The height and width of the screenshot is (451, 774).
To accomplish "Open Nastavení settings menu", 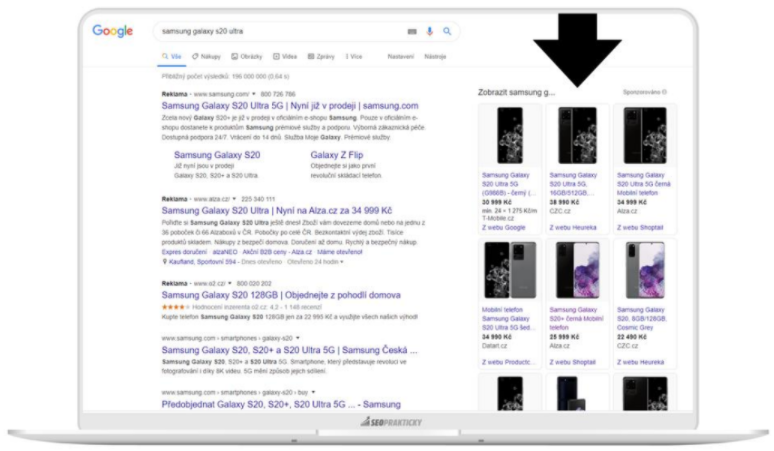I will pos(400,57).
